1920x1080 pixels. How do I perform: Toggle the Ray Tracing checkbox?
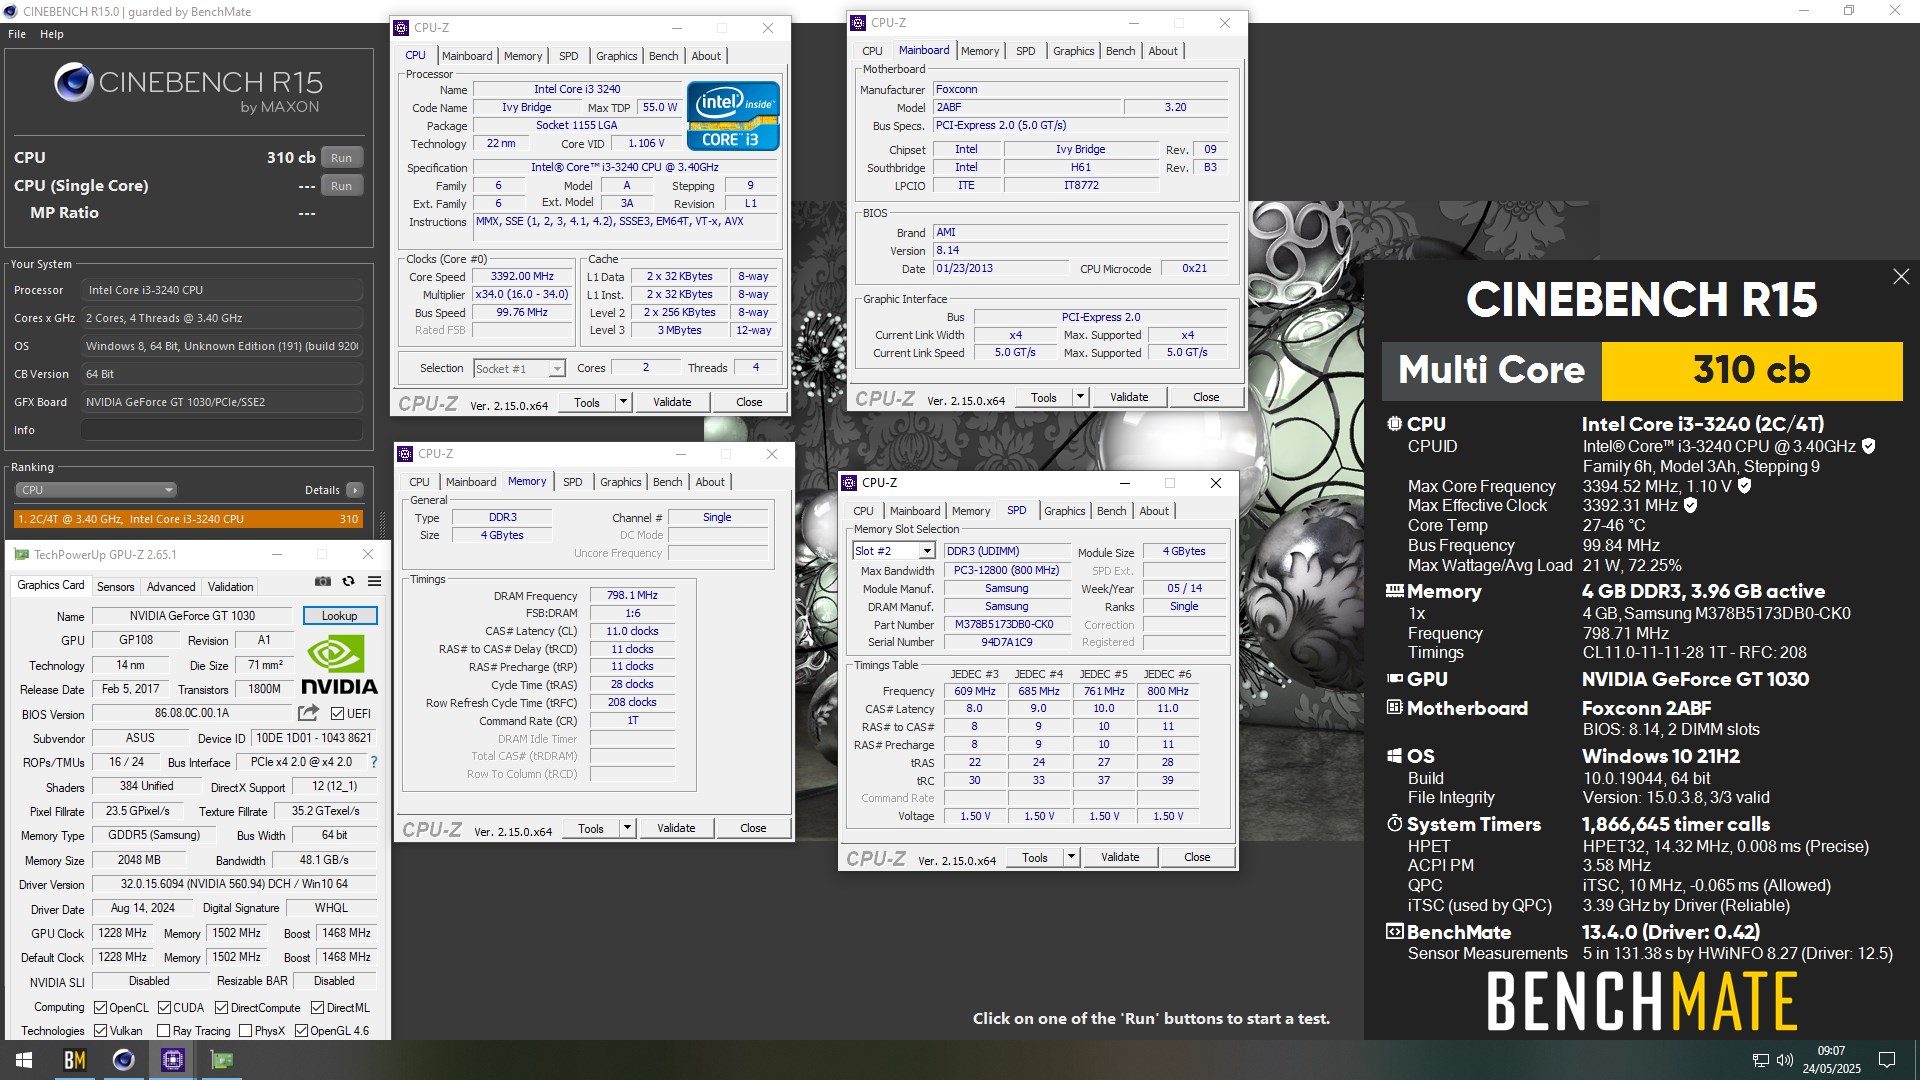[x=163, y=1031]
